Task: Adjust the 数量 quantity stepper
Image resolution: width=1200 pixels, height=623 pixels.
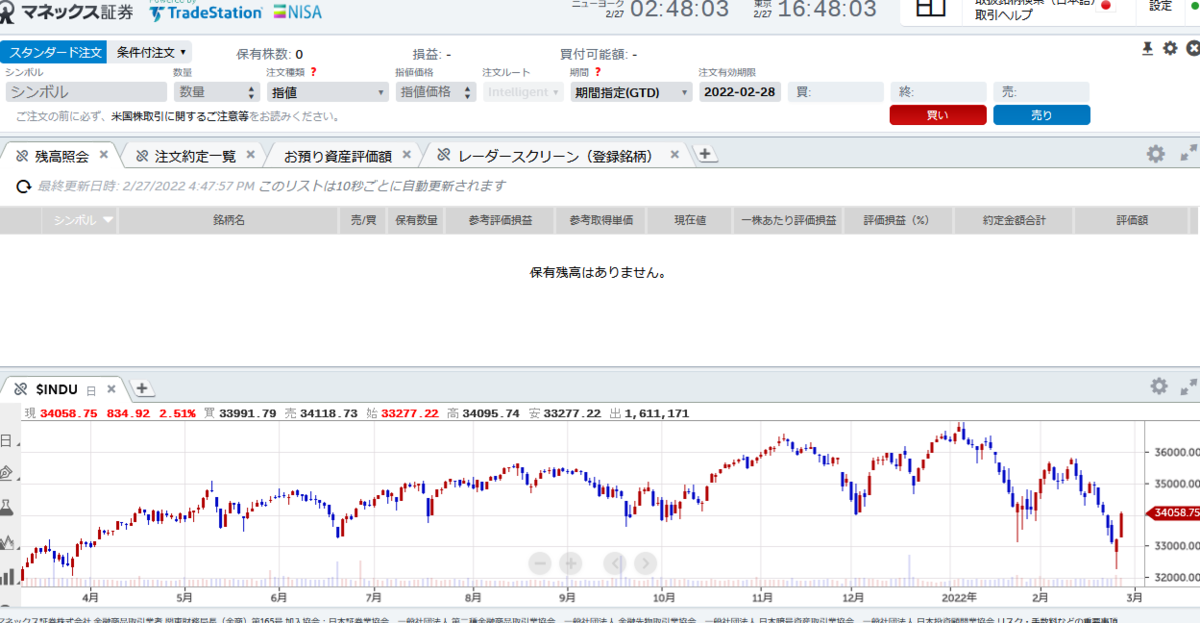Action: 251,92
